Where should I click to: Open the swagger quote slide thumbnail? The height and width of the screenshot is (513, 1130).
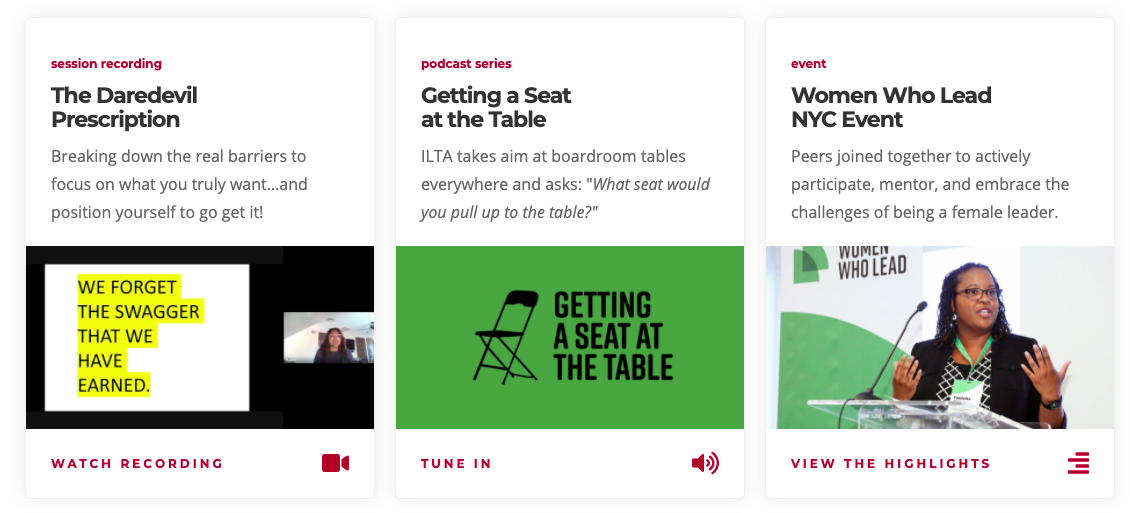click(x=146, y=337)
